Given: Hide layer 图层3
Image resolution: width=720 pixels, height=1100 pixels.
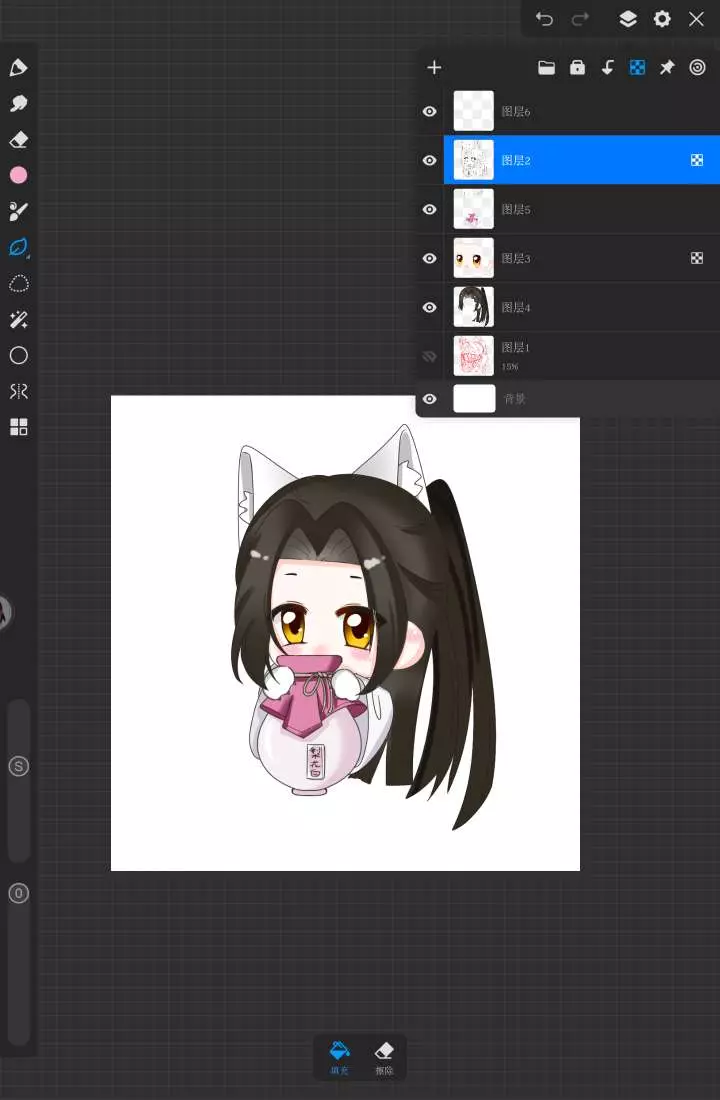Looking at the screenshot, I should tap(429, 258).
